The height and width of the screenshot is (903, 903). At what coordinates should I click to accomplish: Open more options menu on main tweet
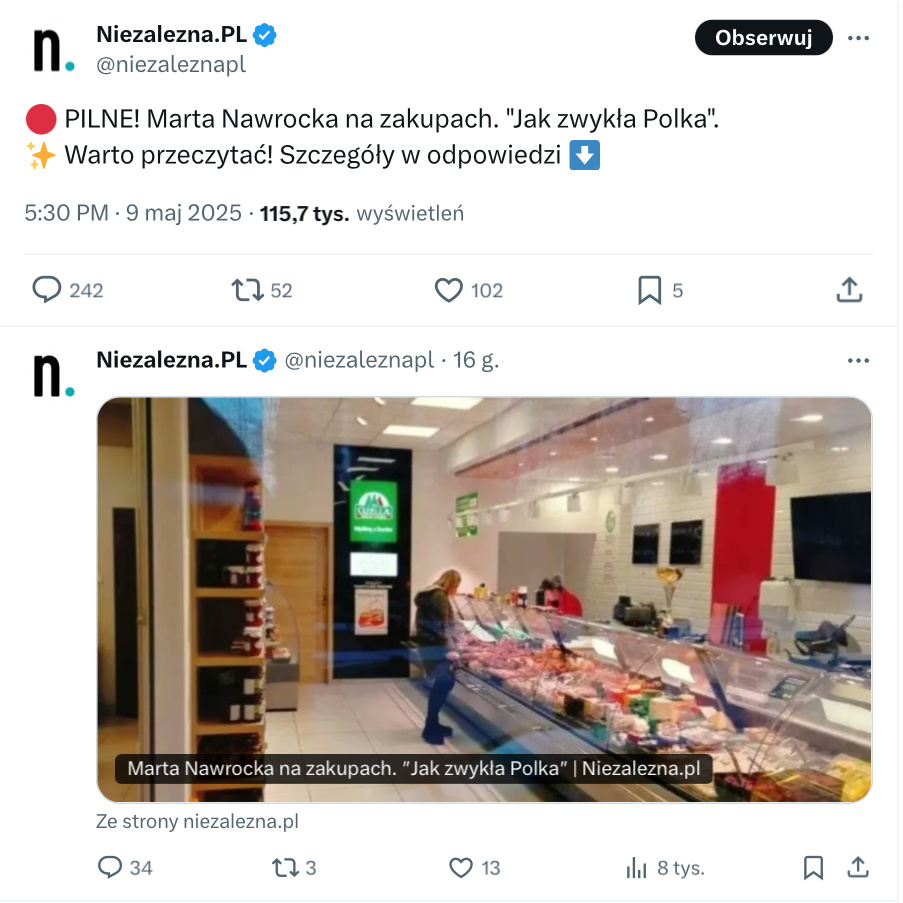(858, 38)
